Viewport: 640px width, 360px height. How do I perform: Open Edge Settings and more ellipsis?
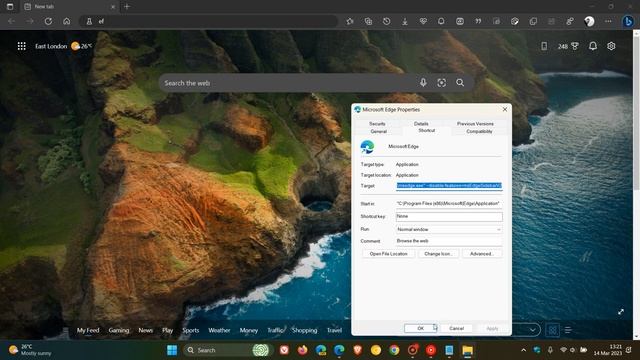pos(608,21)
